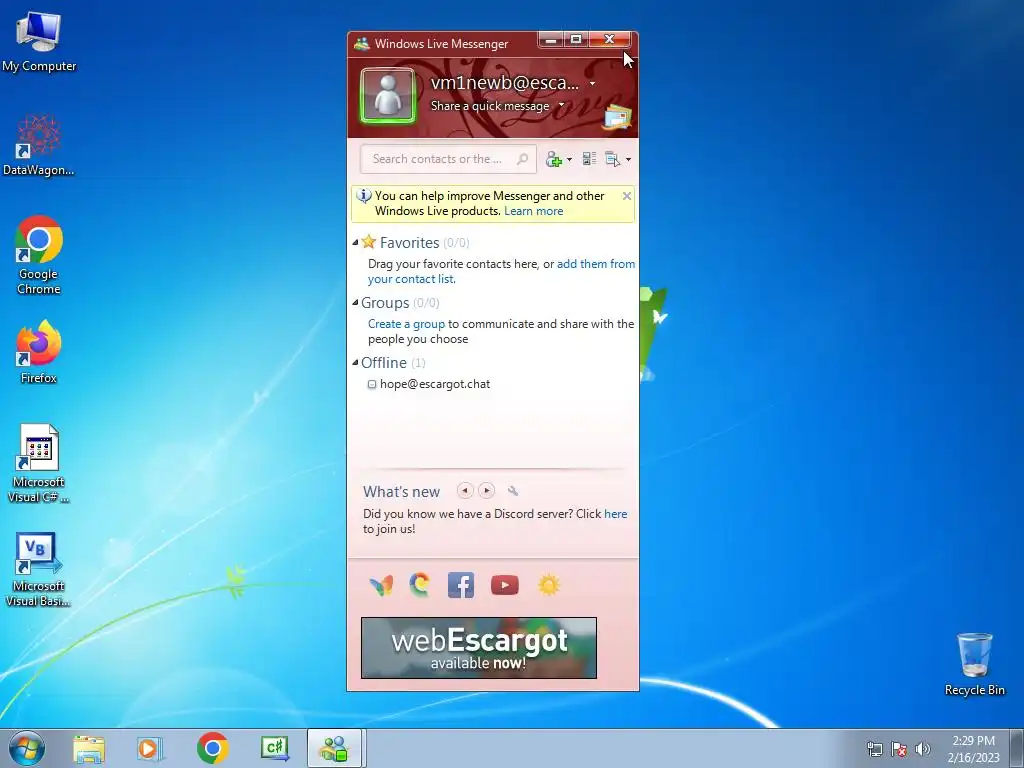Collapse the Groups section

[355, 302]
